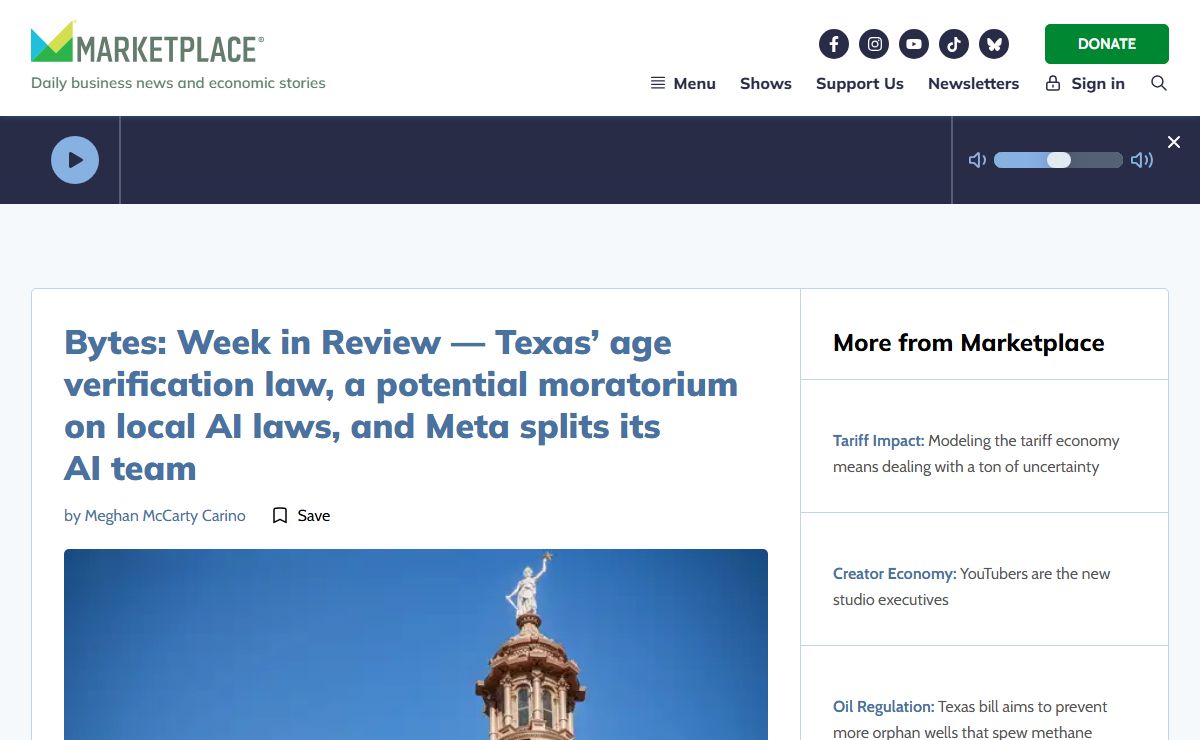
Task: Open the Bytes: Week in Review headline
Action: coord(401,405)
